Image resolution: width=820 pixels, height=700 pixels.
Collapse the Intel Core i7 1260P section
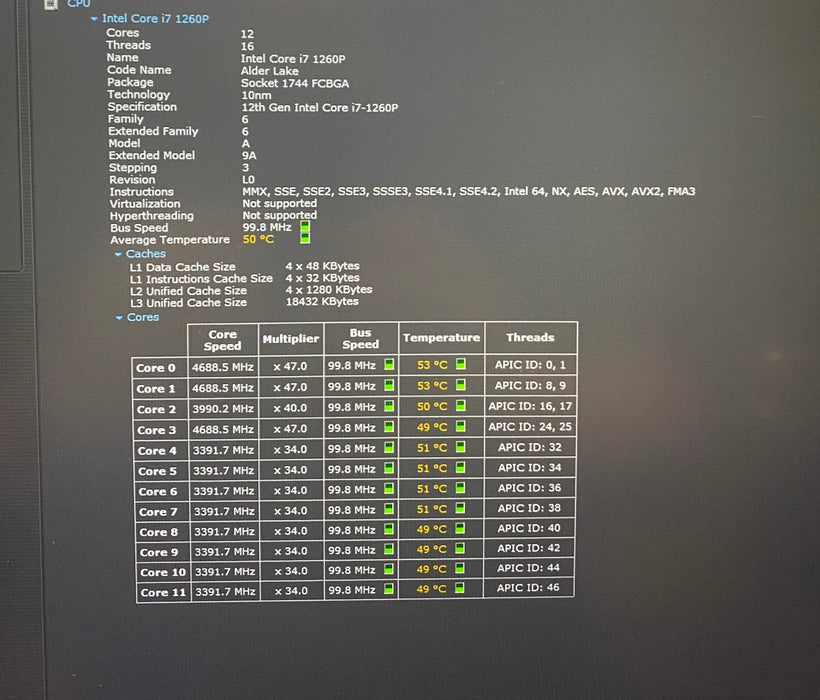point(93,19)
